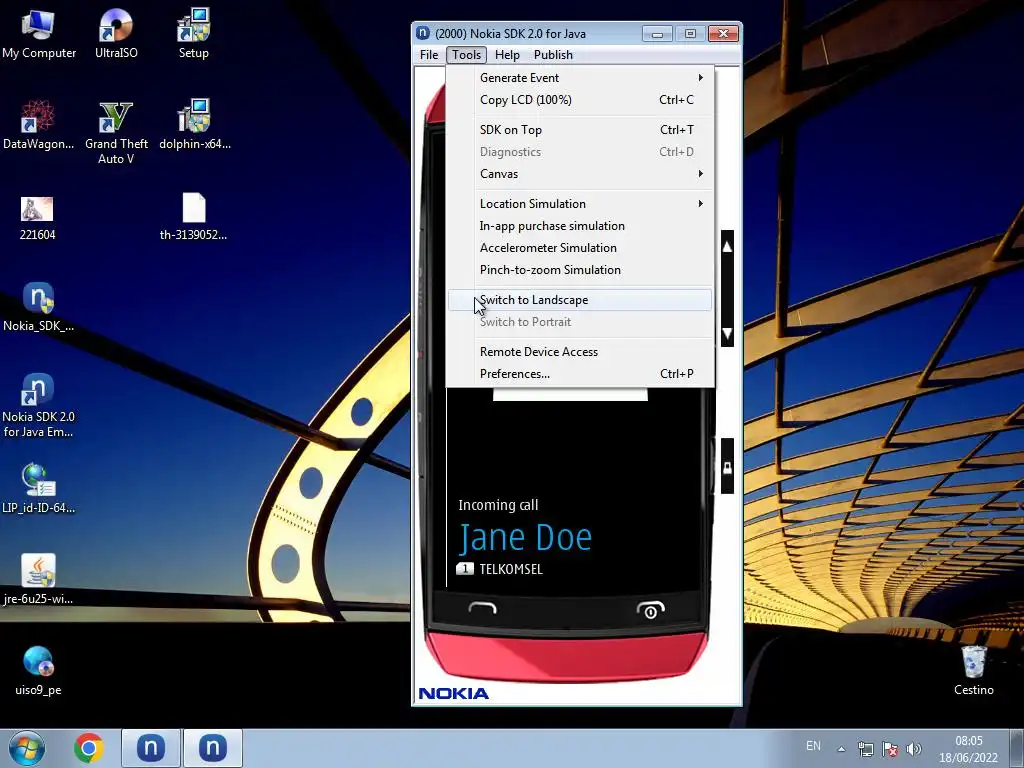Open the UltraISO desktop shortcut

click(116, 35)
